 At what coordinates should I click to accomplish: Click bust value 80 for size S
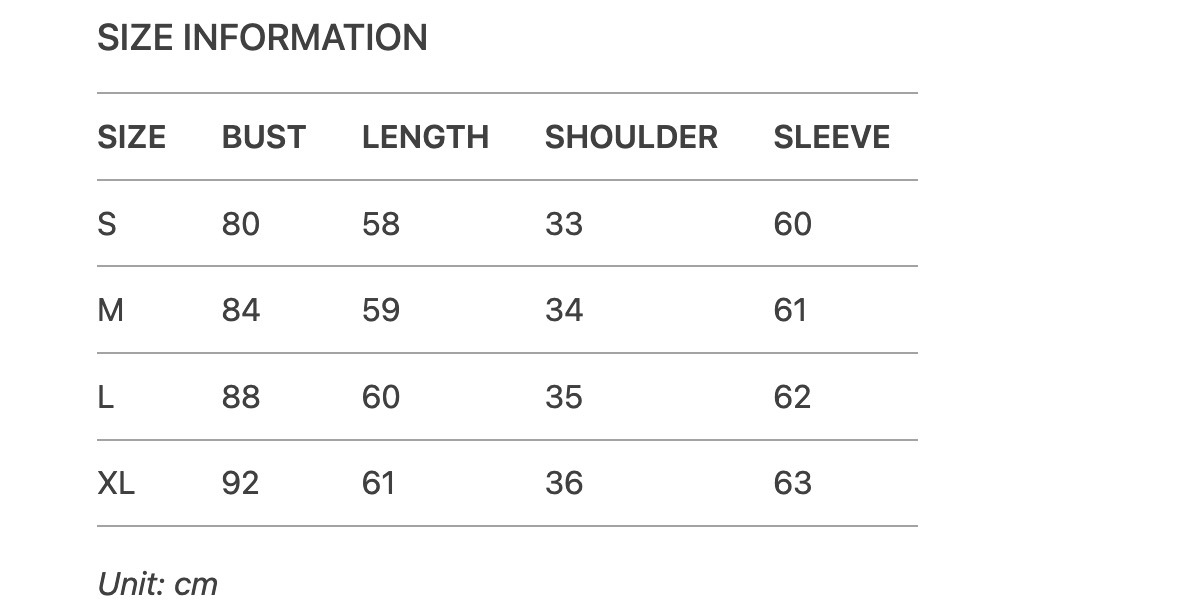point(240,224)
